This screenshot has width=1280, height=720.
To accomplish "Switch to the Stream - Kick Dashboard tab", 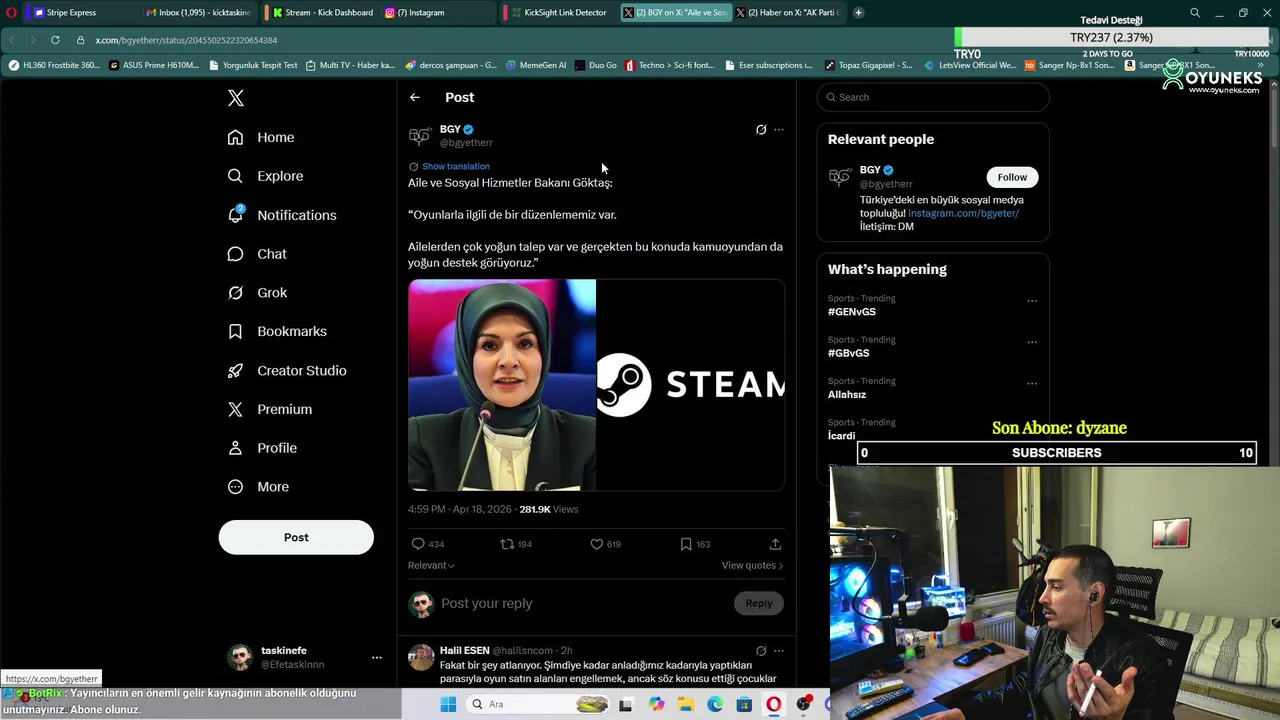I will point(323,12).
